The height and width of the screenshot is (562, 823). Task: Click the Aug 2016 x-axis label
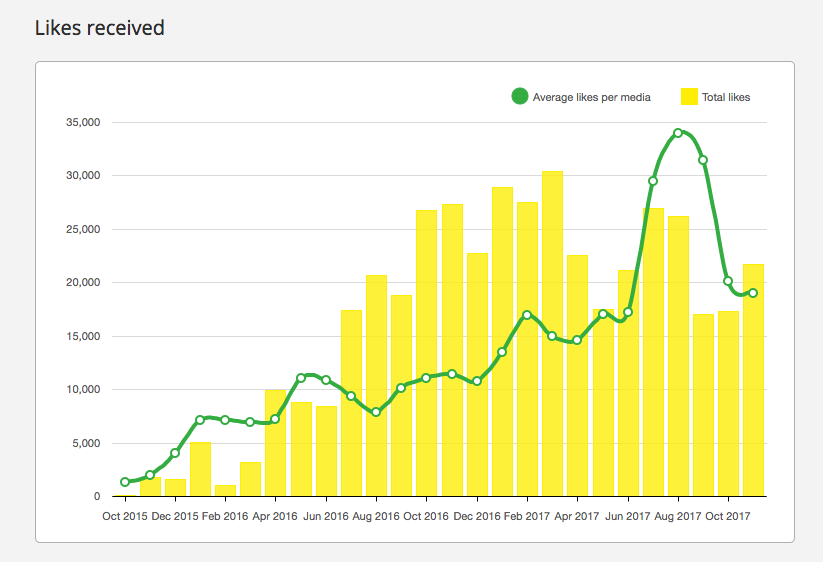376,516
